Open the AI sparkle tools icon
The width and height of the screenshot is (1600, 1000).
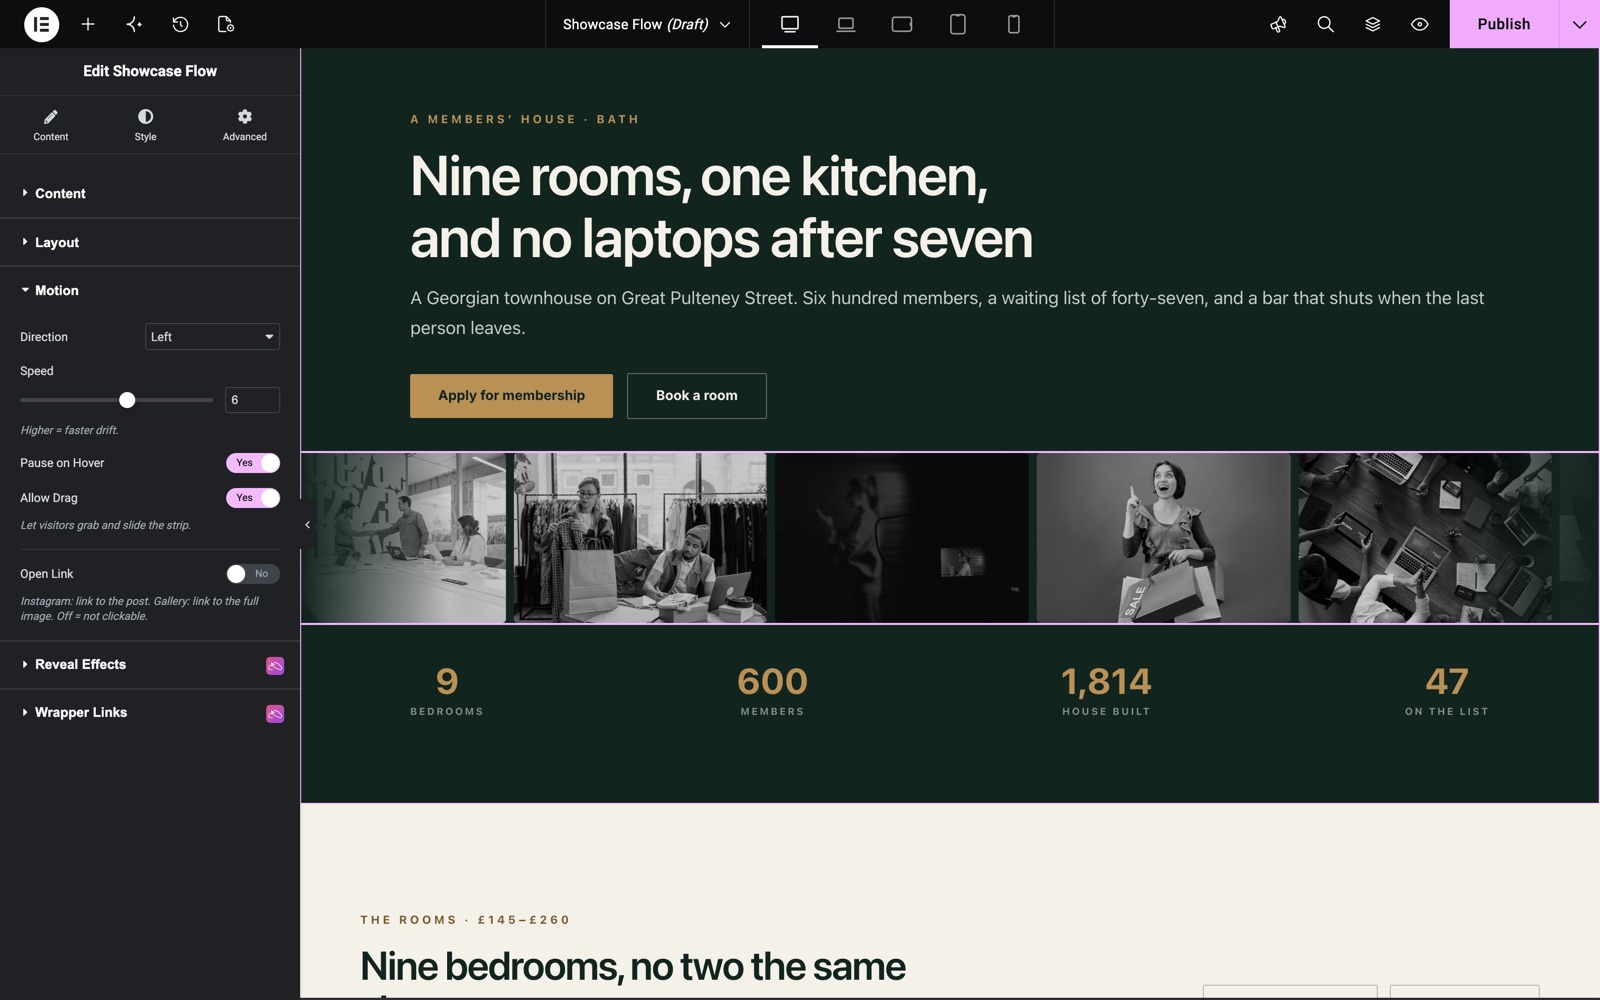(x=134, y=24)
